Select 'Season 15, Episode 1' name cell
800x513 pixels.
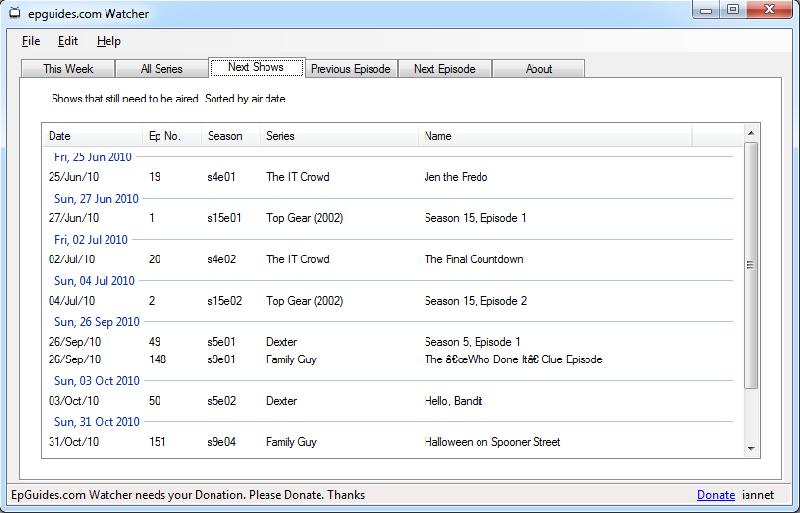tap(475, 218)
